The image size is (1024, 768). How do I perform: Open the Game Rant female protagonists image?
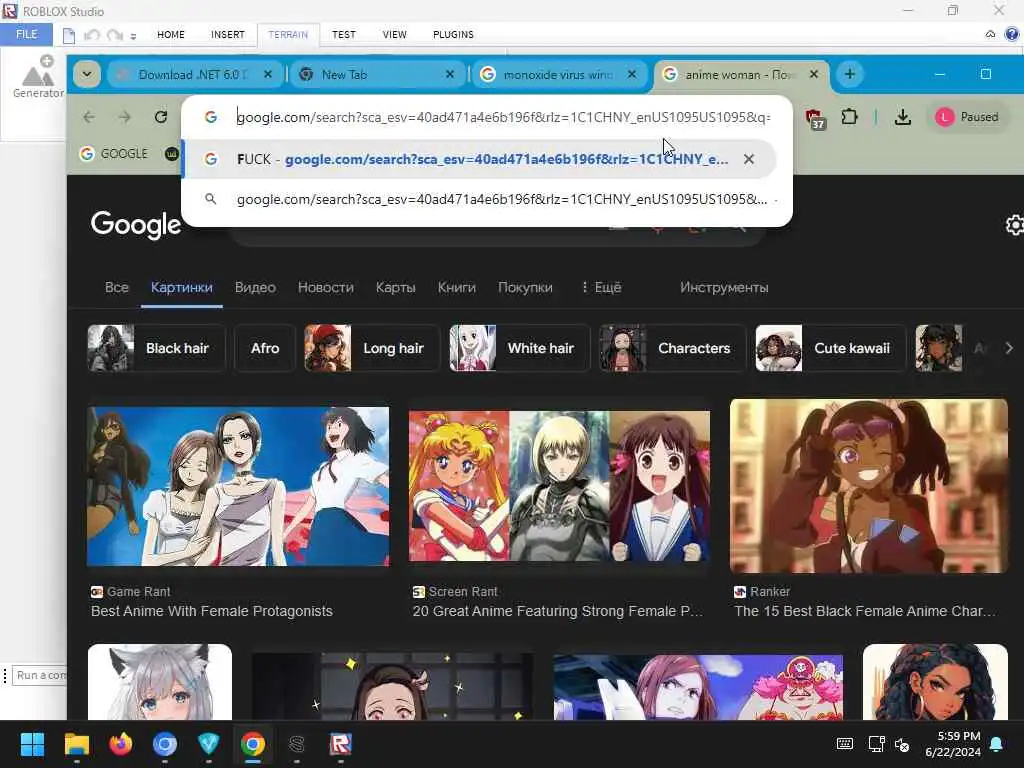point(238,487)
